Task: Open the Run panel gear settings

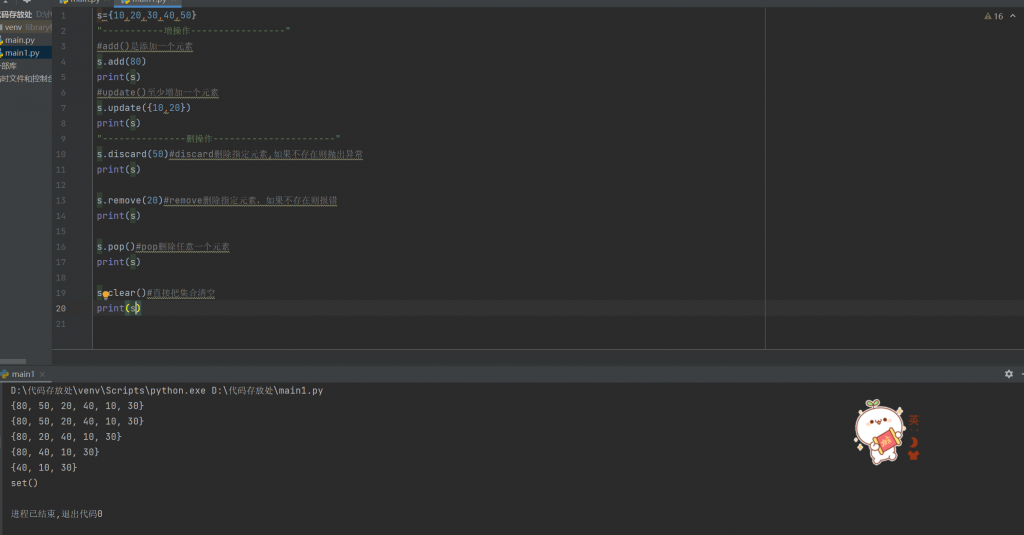Action: 1008,374
